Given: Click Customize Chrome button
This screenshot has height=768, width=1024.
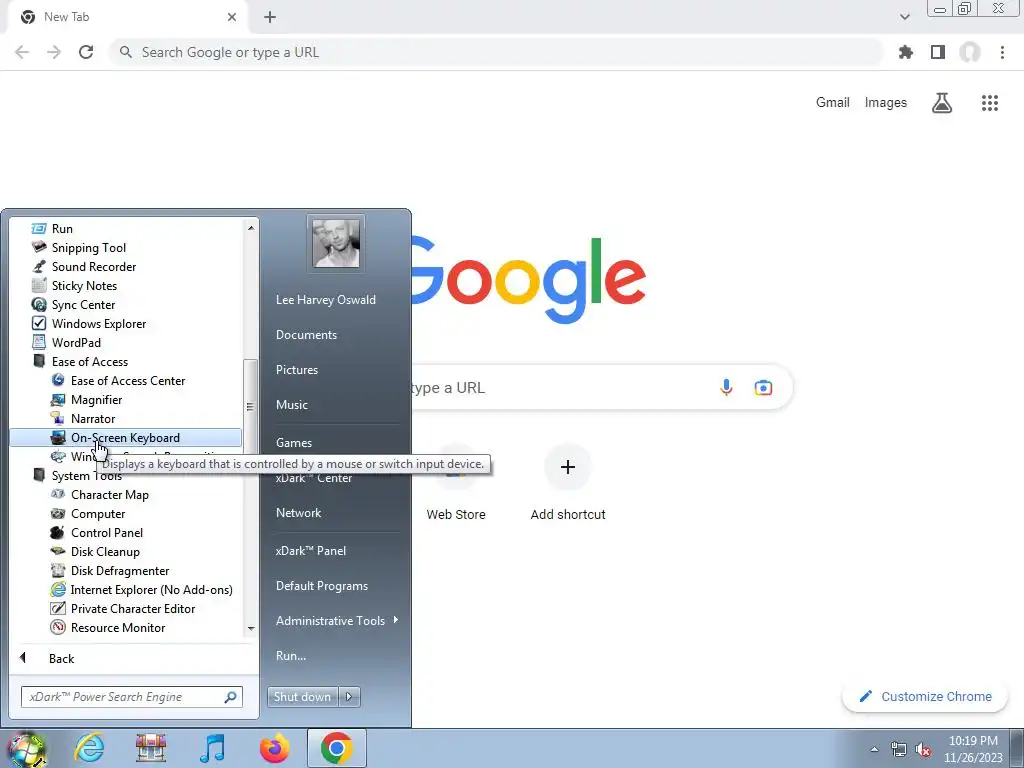Looking at the screenshot, I should point(925,696).
